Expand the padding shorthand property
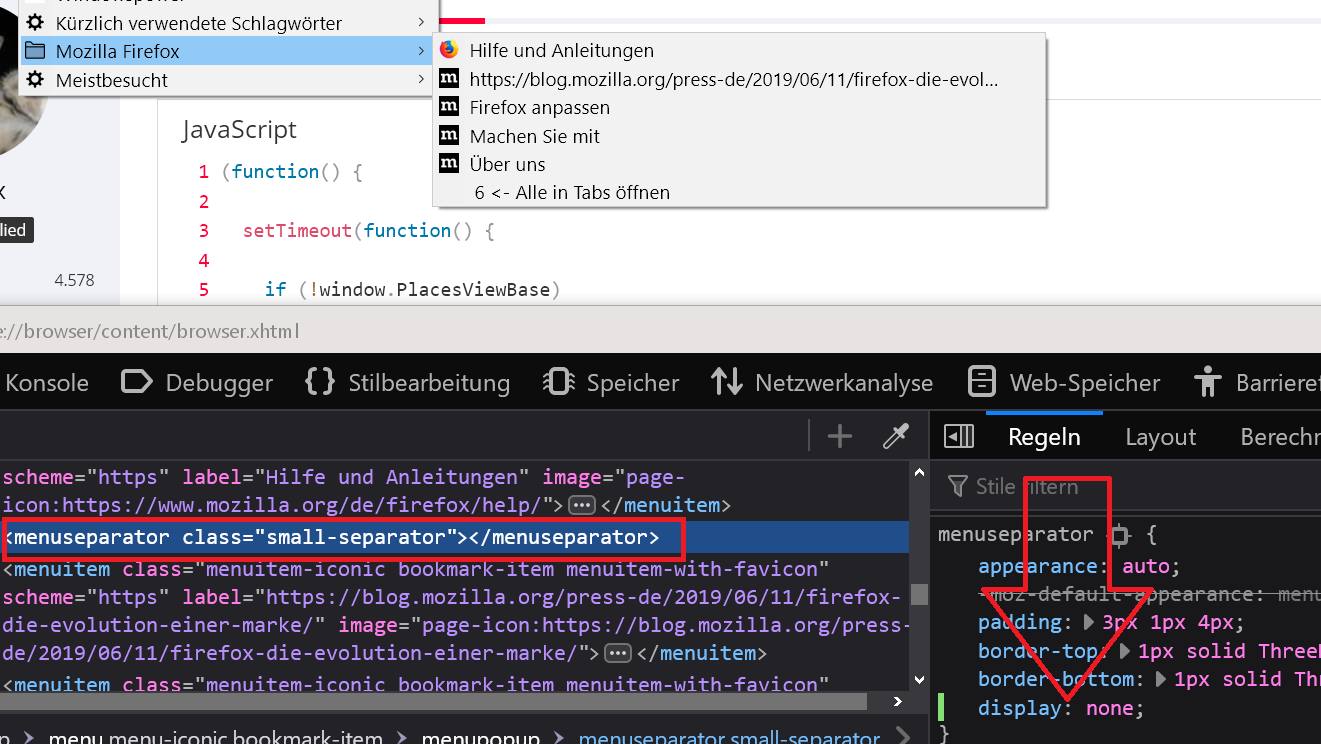The height and width of the screenshot is (744, 1321). pyautogui.click(x=1090, y=623)
